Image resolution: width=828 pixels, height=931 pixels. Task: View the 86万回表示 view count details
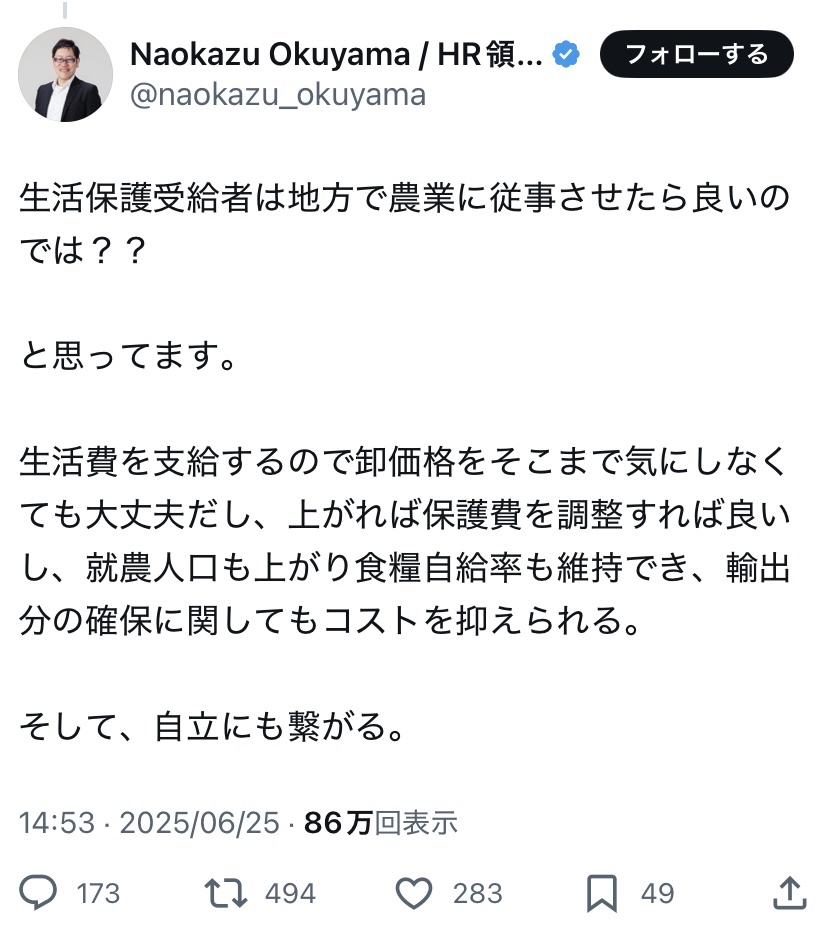[x=380, y=822]
